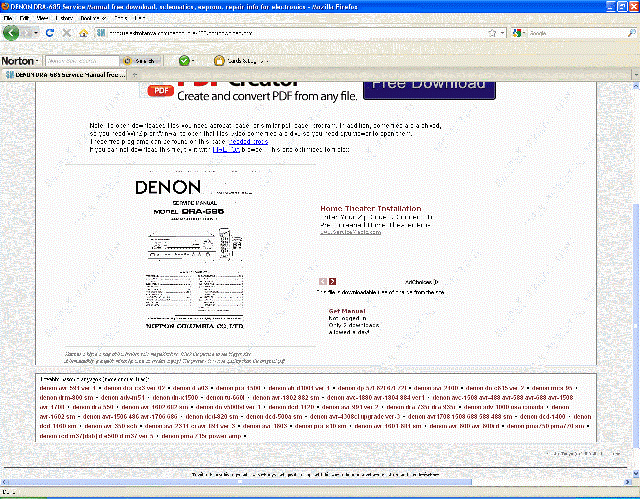Open the Tools menu
Image resolution: width=640 pixels, height=499 pixels.
point(121,18)
